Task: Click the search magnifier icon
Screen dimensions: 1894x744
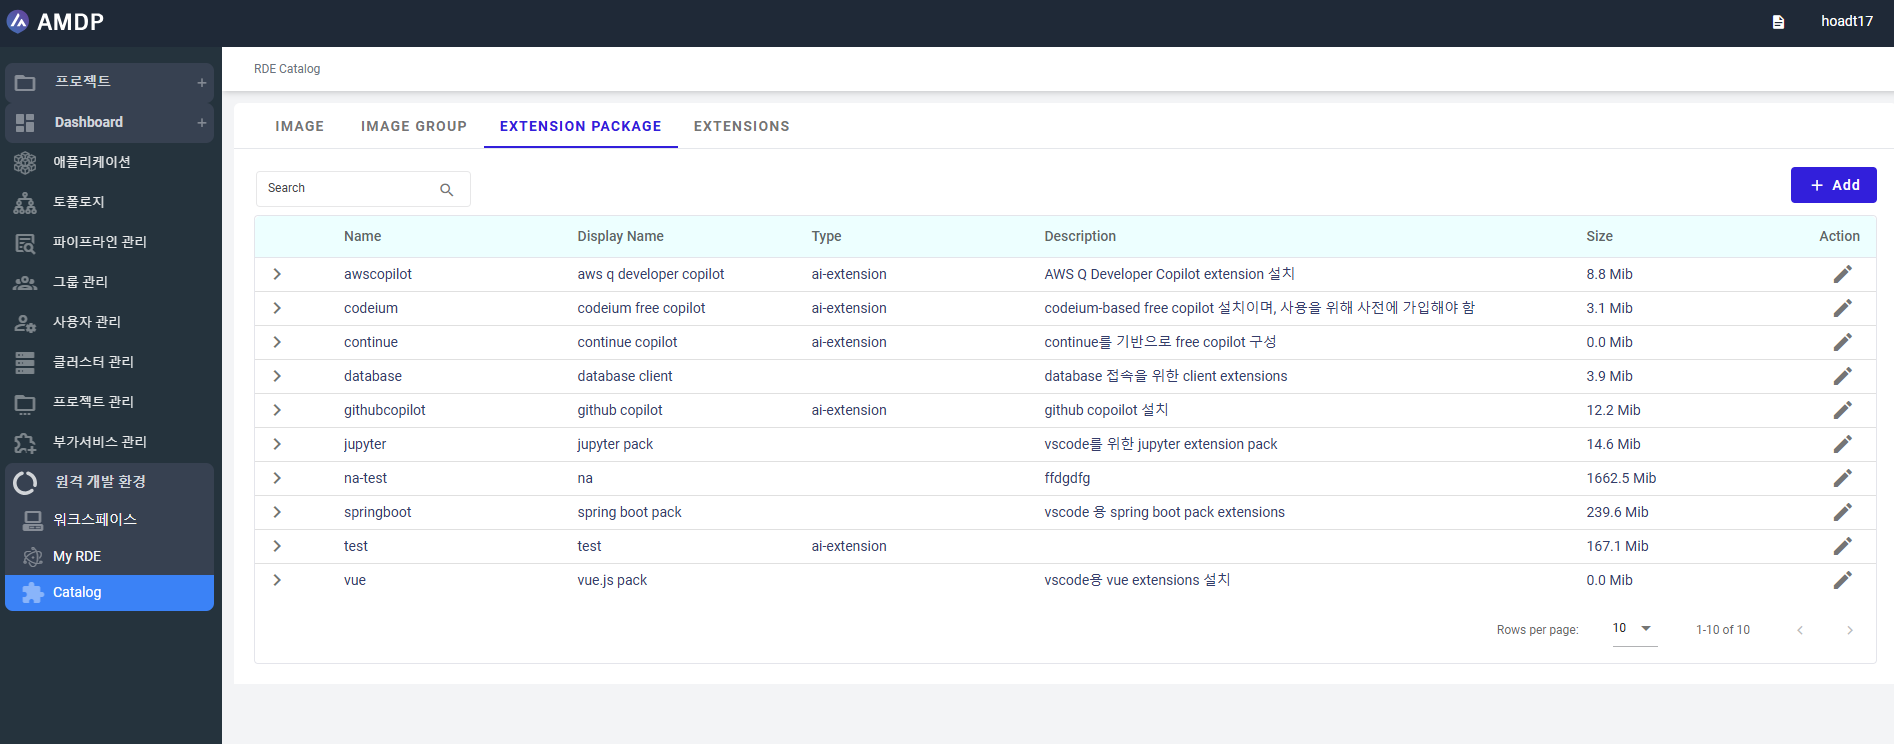Action: point(447,189)
